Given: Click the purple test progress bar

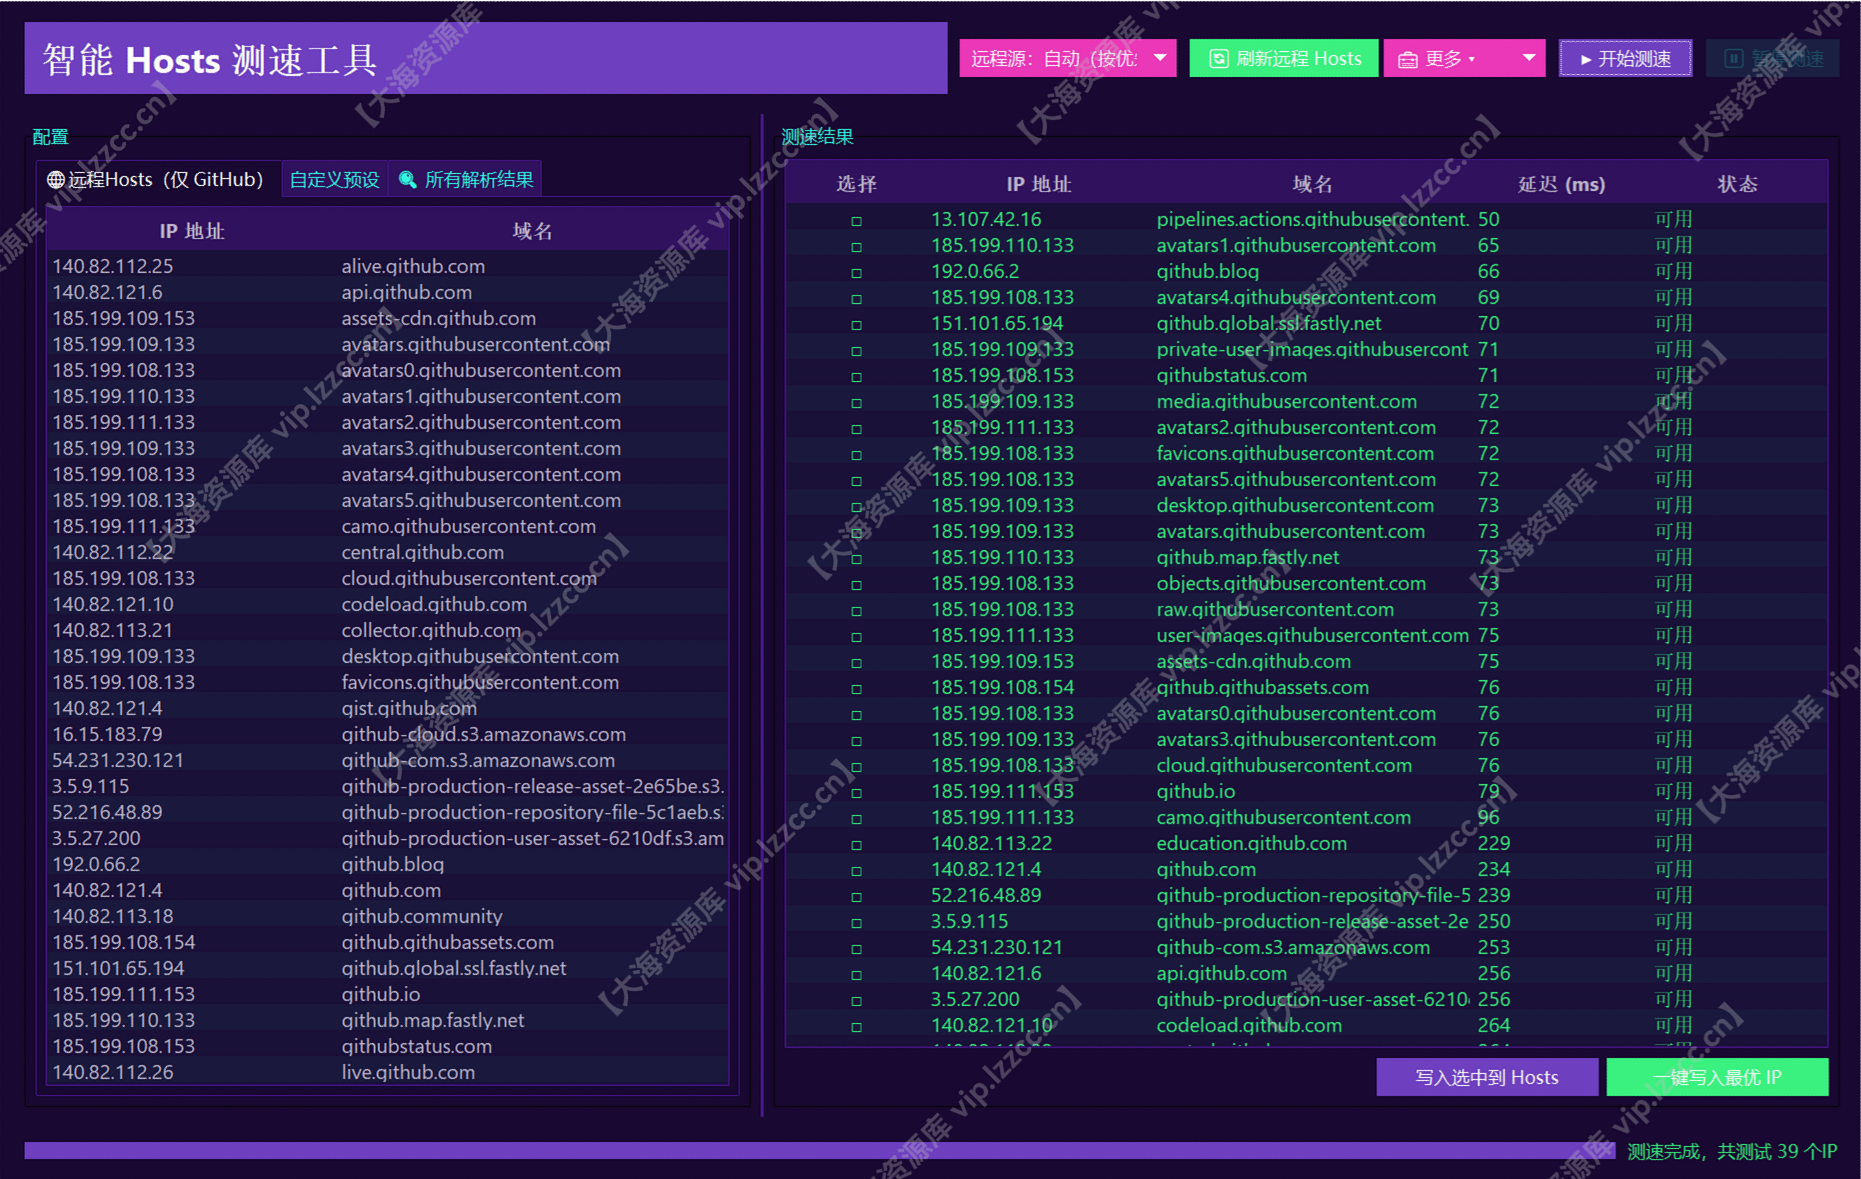Looking at the screenshot, I should [x=819, y=1150].
